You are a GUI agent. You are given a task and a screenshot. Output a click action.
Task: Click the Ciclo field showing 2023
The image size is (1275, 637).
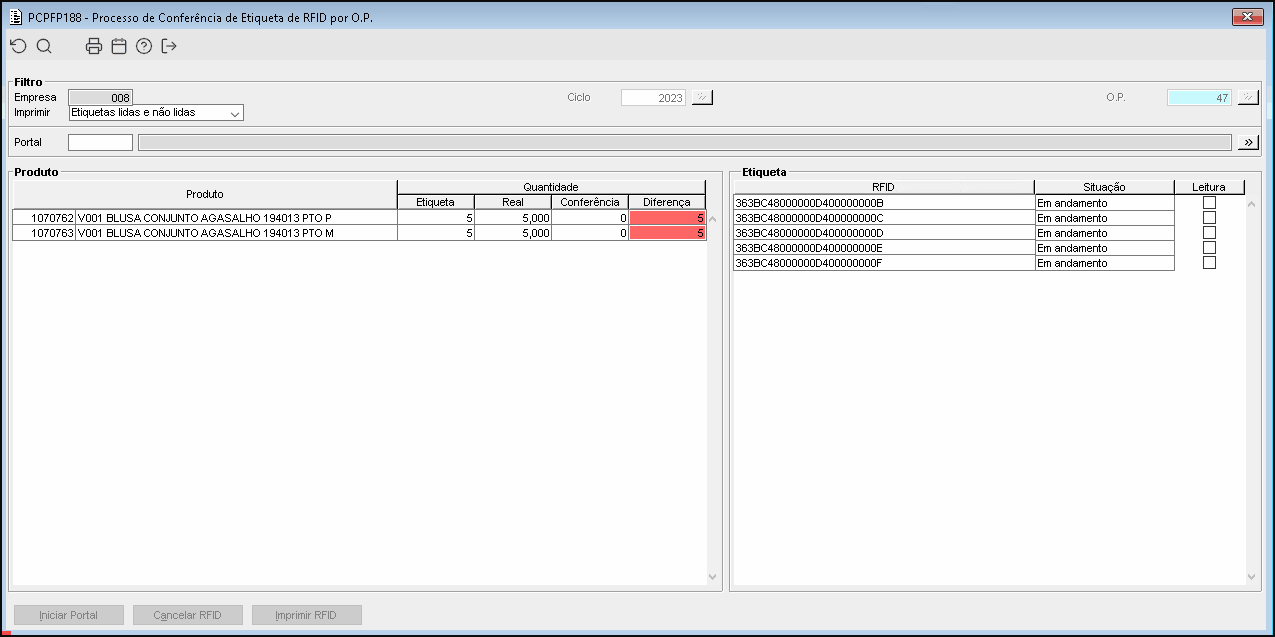tap(653, 98)
